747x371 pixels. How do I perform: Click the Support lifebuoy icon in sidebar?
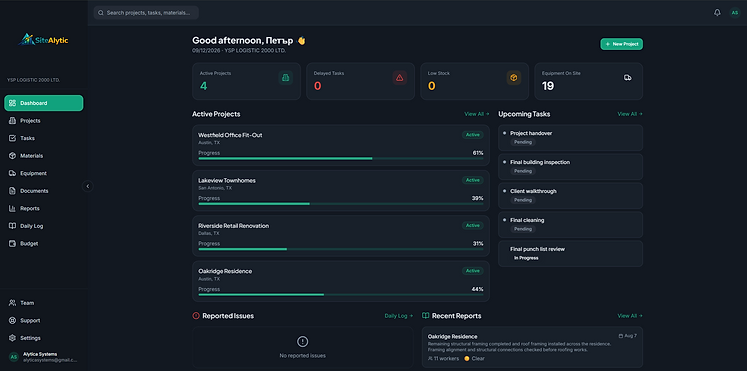click(12, 321)
